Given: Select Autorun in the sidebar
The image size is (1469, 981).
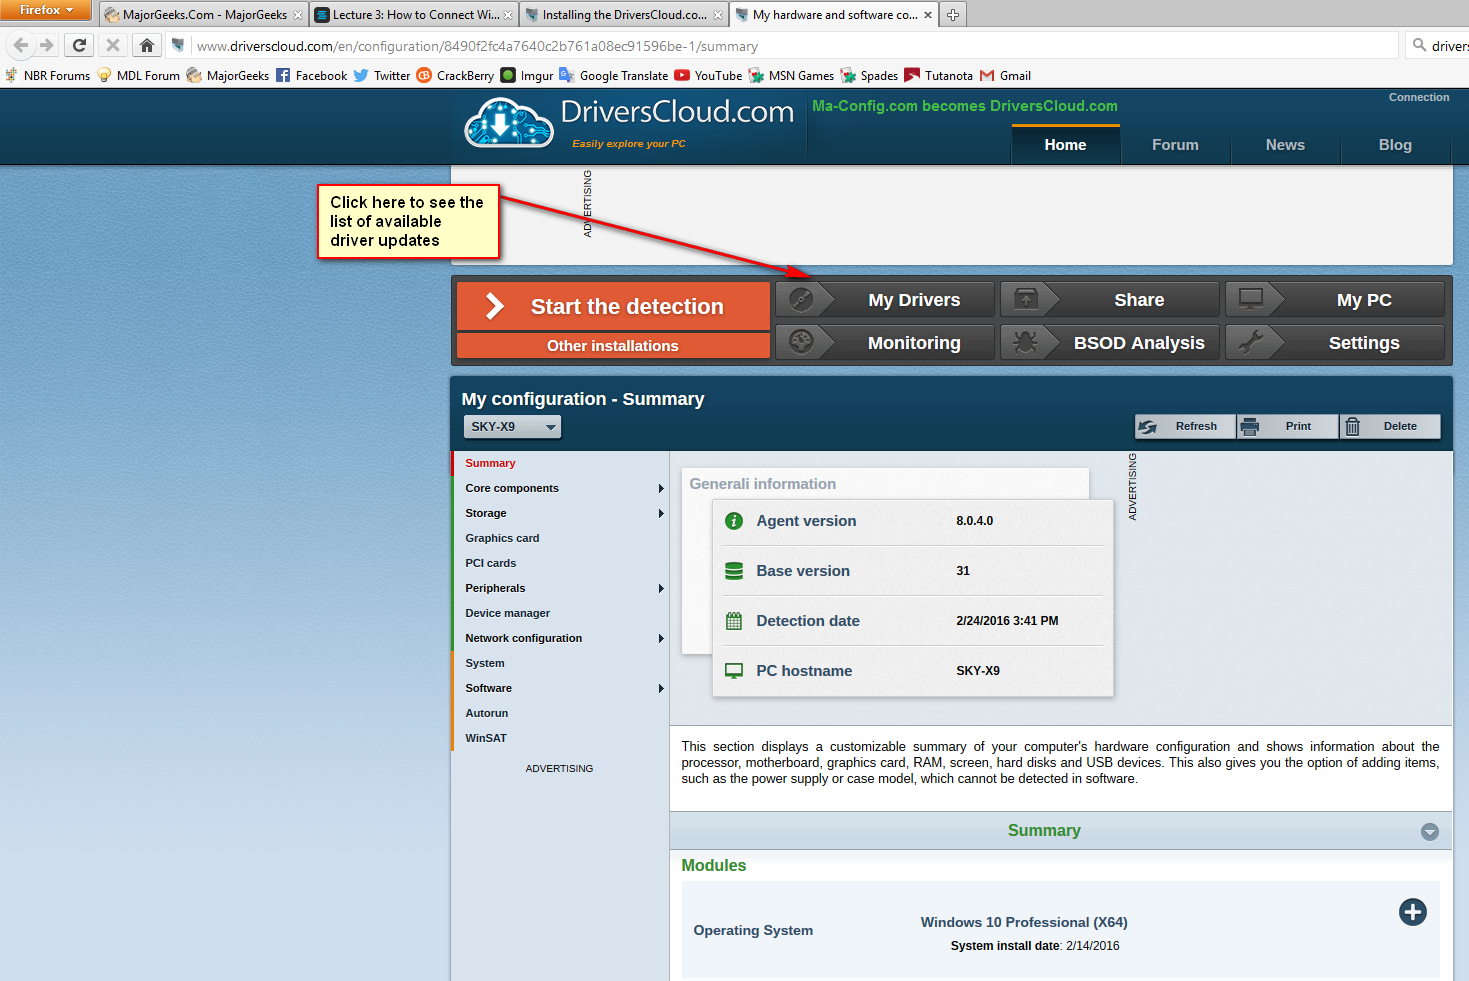Looking at the screenshot, I should (487, 714).
